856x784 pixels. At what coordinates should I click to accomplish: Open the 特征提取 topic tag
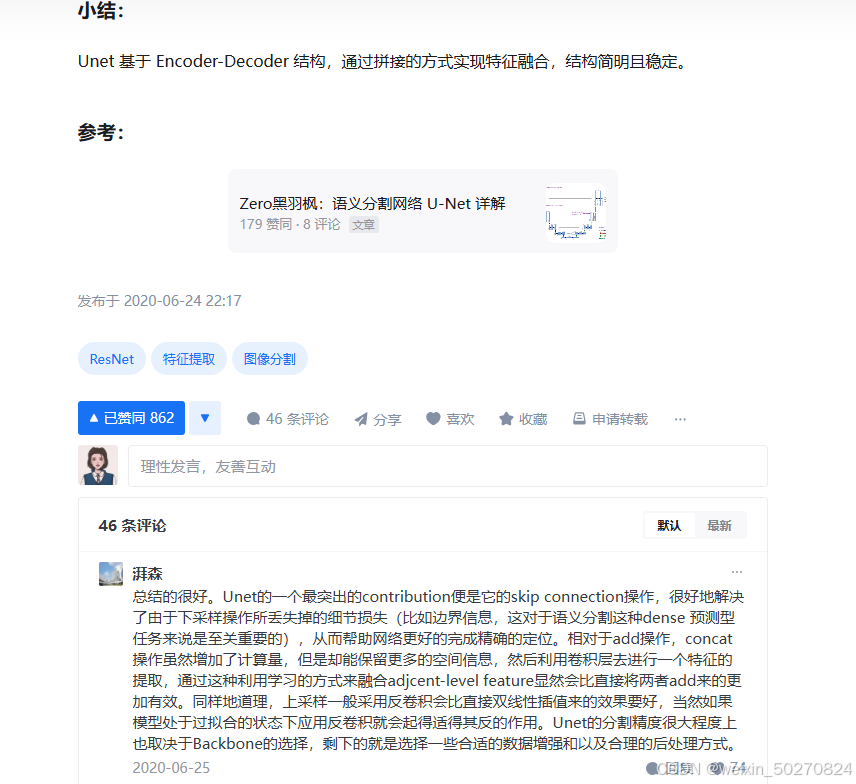(189, 359)
